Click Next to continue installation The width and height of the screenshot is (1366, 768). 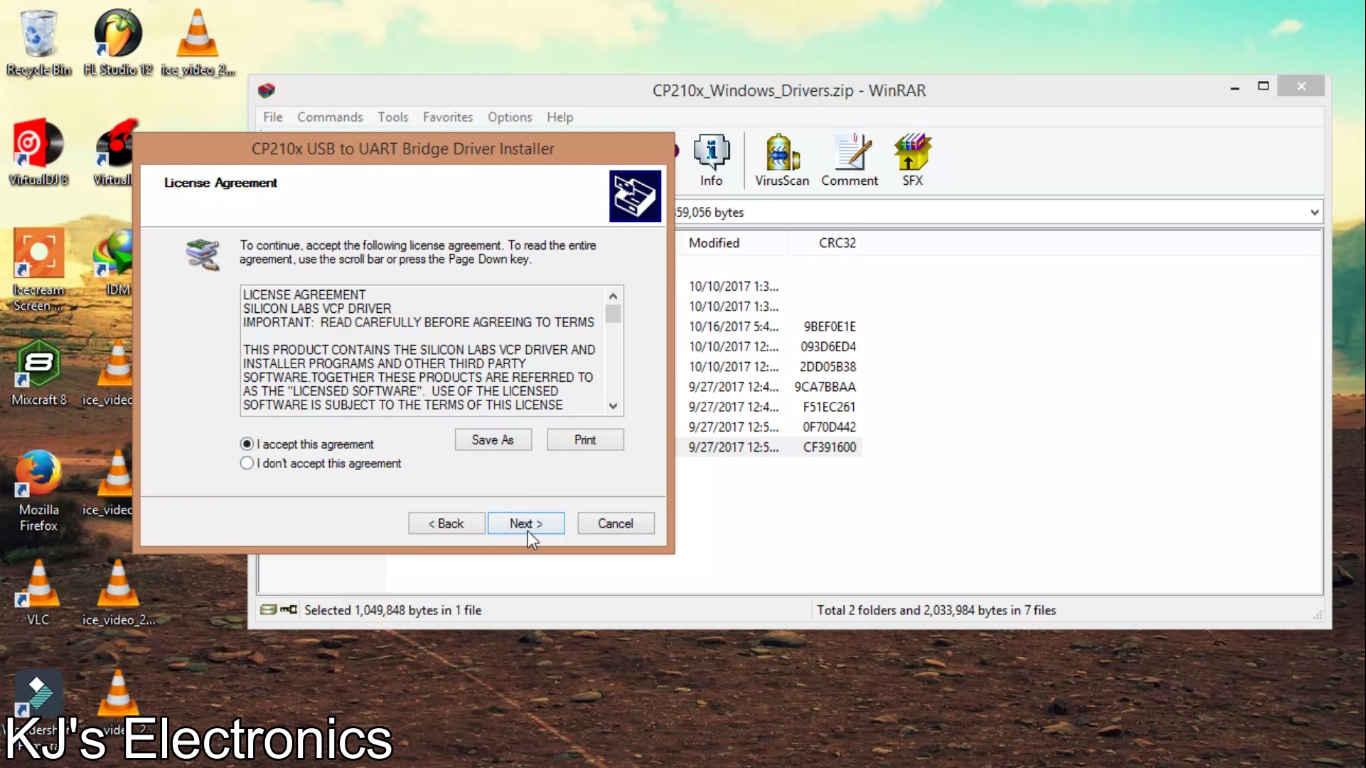(526, 523)
